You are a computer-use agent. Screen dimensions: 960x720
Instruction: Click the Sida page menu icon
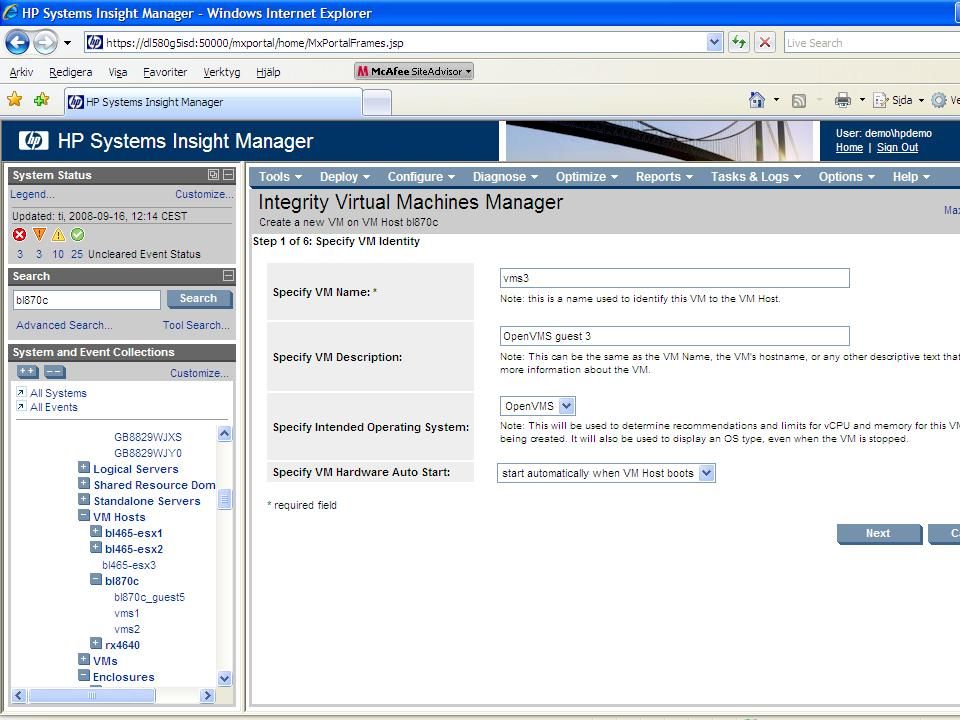pos(880,100)
